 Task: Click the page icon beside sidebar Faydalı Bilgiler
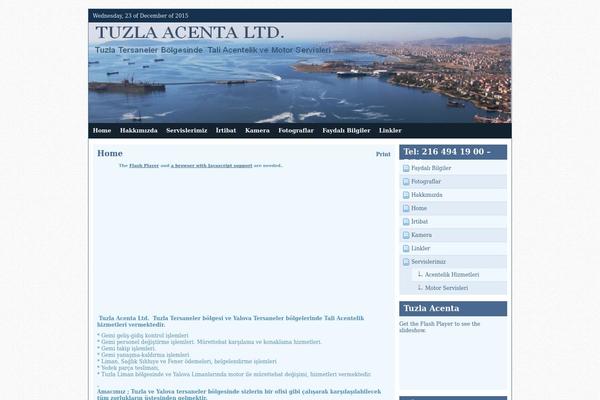pos(406,168)
